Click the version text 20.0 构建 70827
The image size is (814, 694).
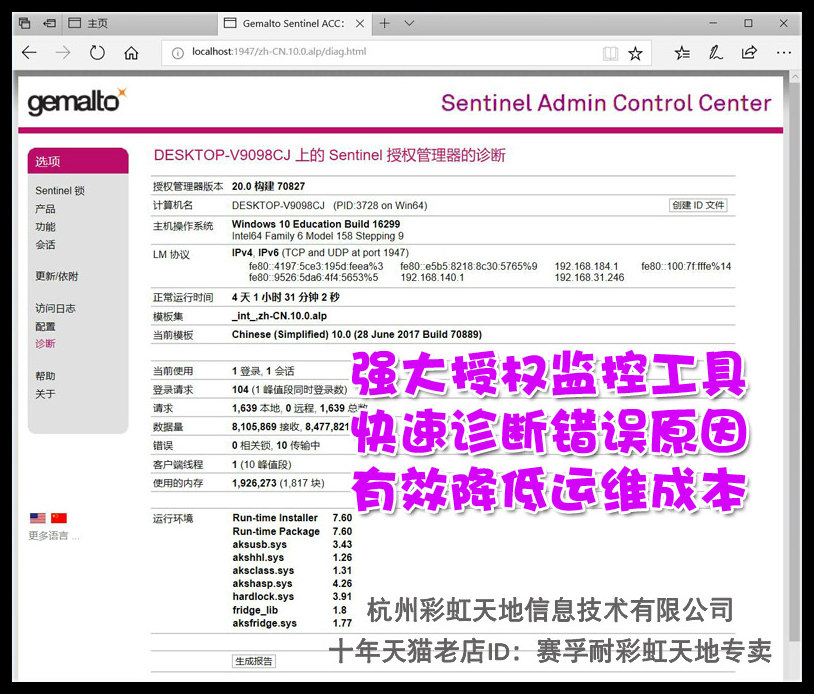click(268, 186)
